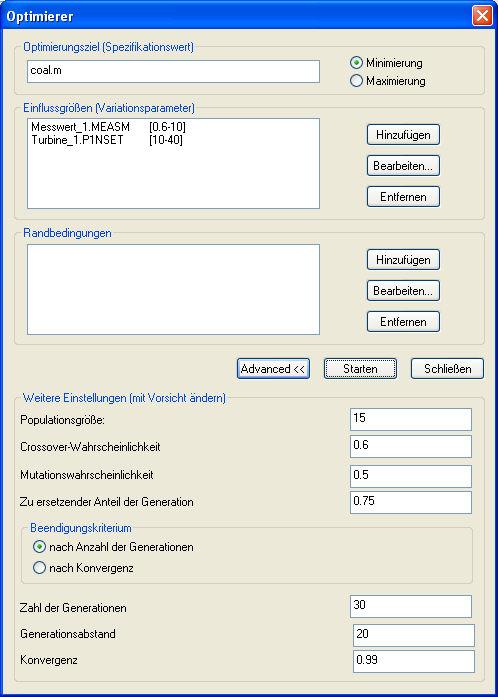Click the Zahl der Generationen field
Viewport: 498px width, 697px height.
411,607
